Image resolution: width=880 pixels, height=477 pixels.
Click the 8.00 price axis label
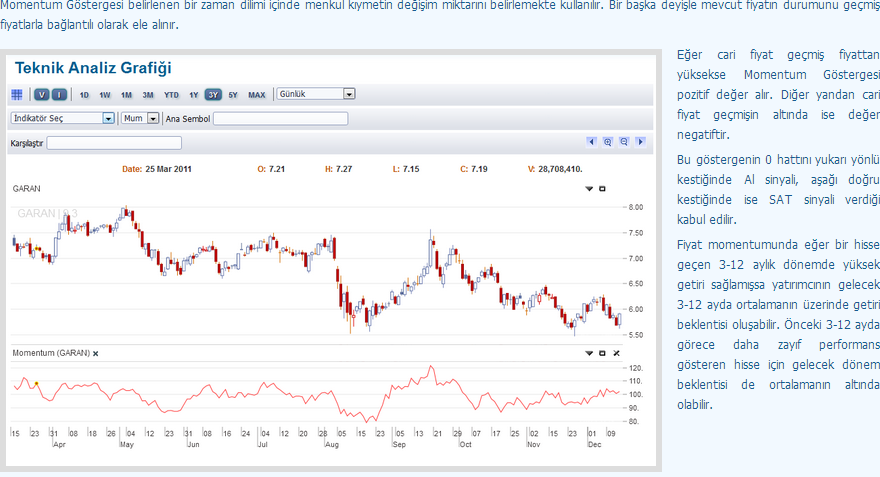[636, 207]
